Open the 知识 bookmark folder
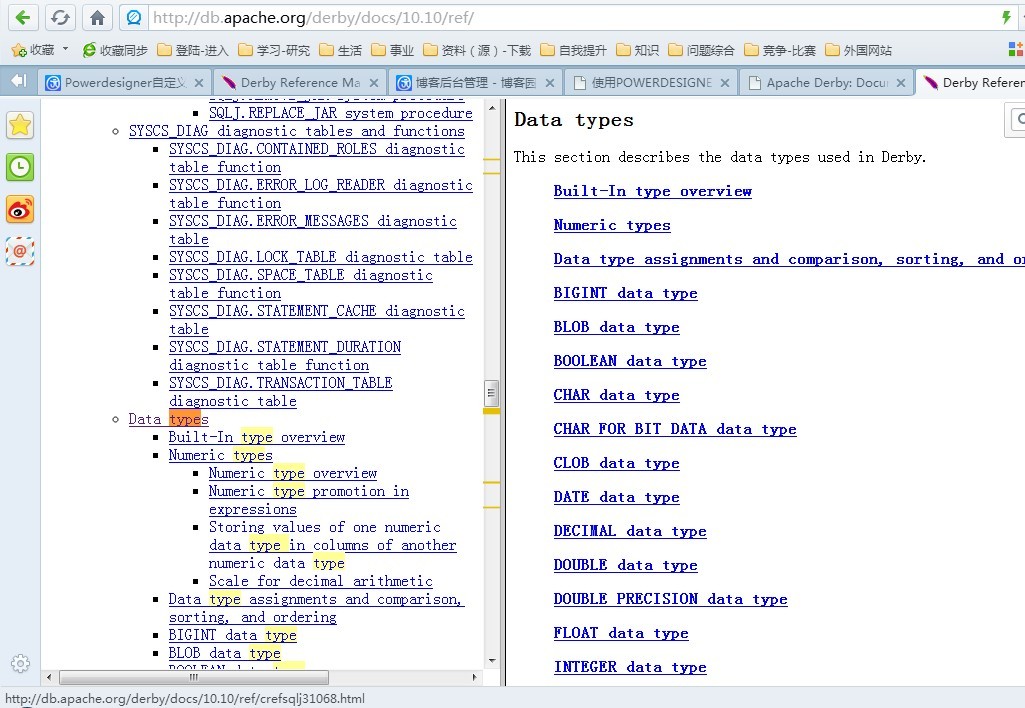The width and height of the screenshot is (1025, 708). pyautogui.click(x=637, y=50)
